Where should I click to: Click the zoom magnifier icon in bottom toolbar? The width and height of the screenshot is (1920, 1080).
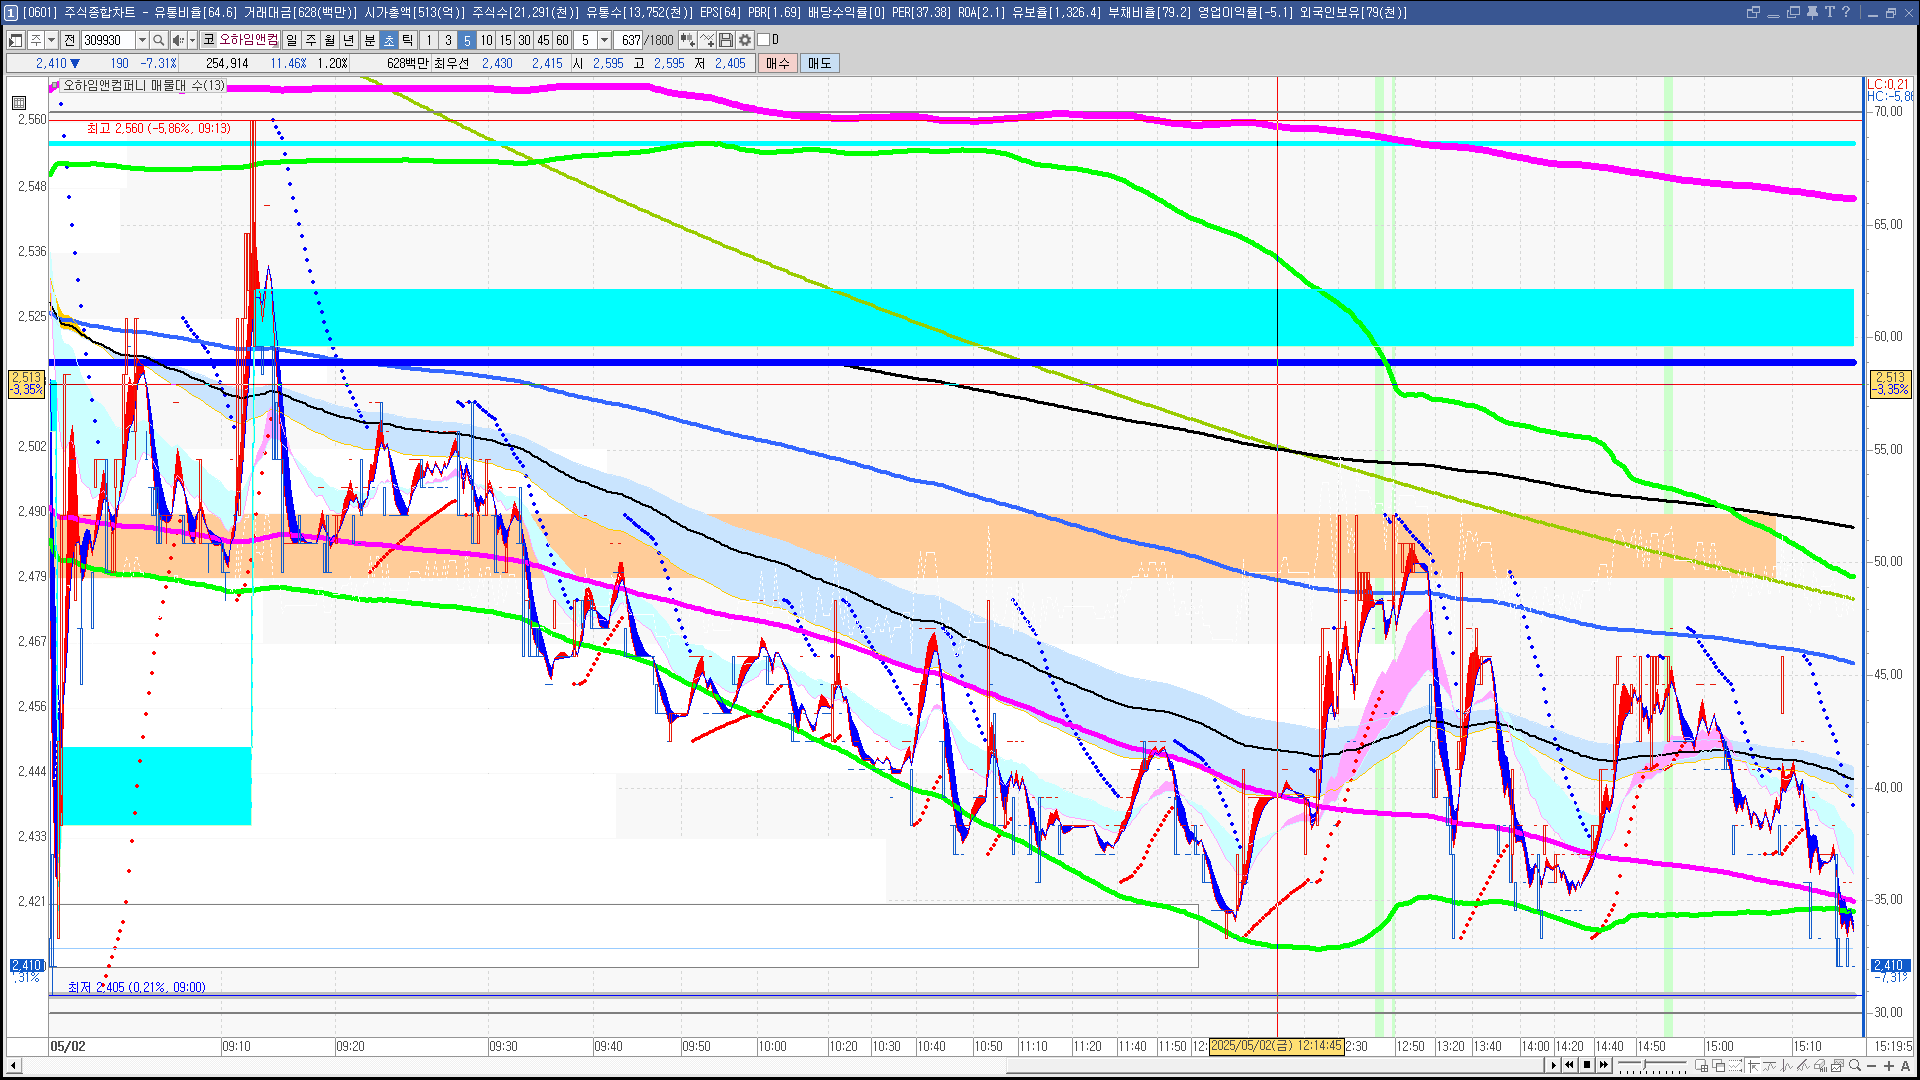click(1855, 1066)
